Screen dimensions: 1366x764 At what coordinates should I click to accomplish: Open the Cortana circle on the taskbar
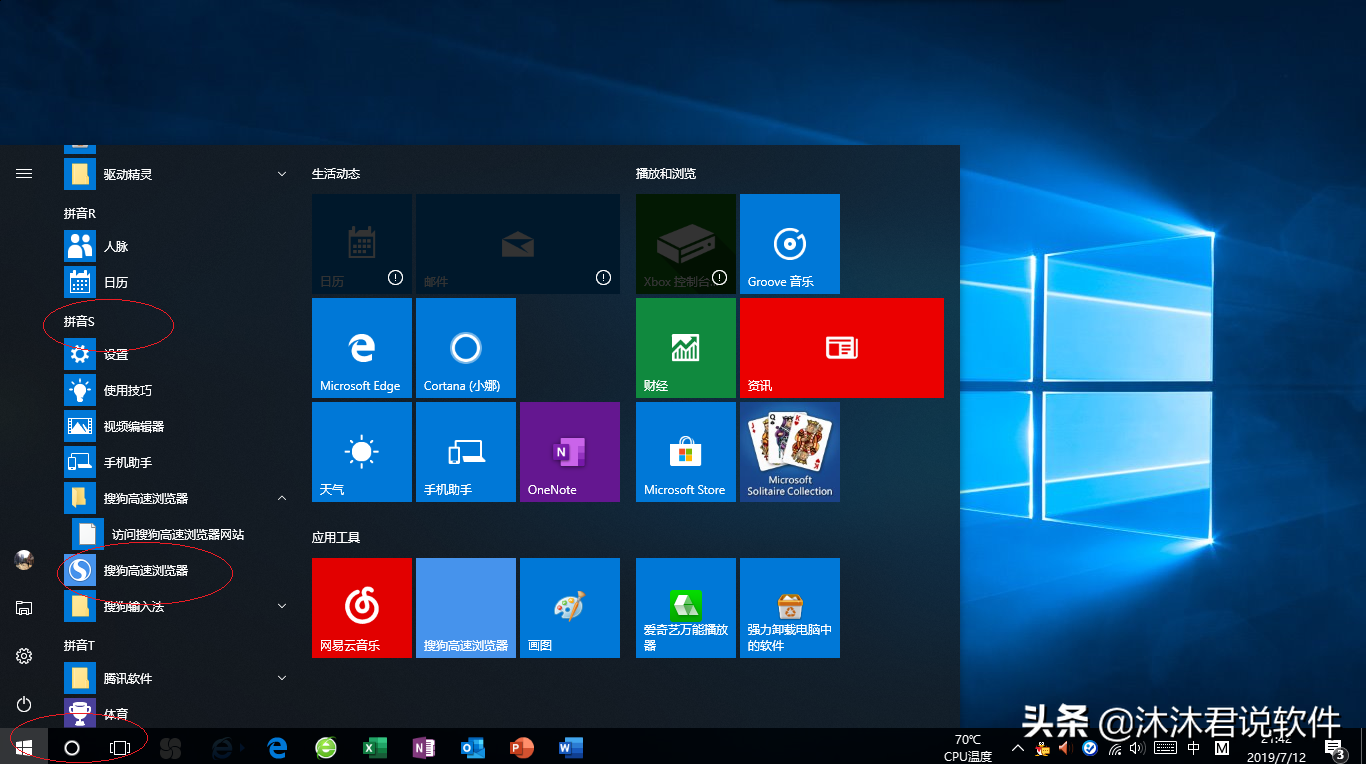pos(72,747)
